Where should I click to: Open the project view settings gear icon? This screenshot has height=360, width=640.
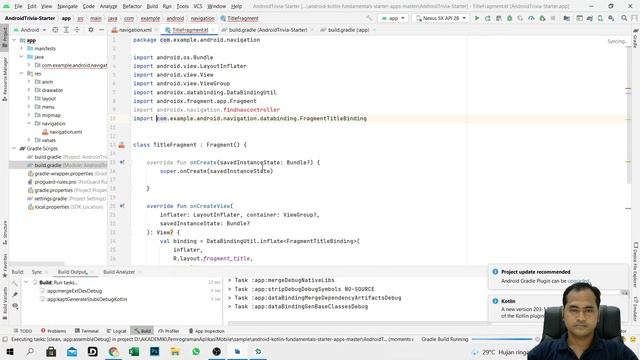click(91, 30)
